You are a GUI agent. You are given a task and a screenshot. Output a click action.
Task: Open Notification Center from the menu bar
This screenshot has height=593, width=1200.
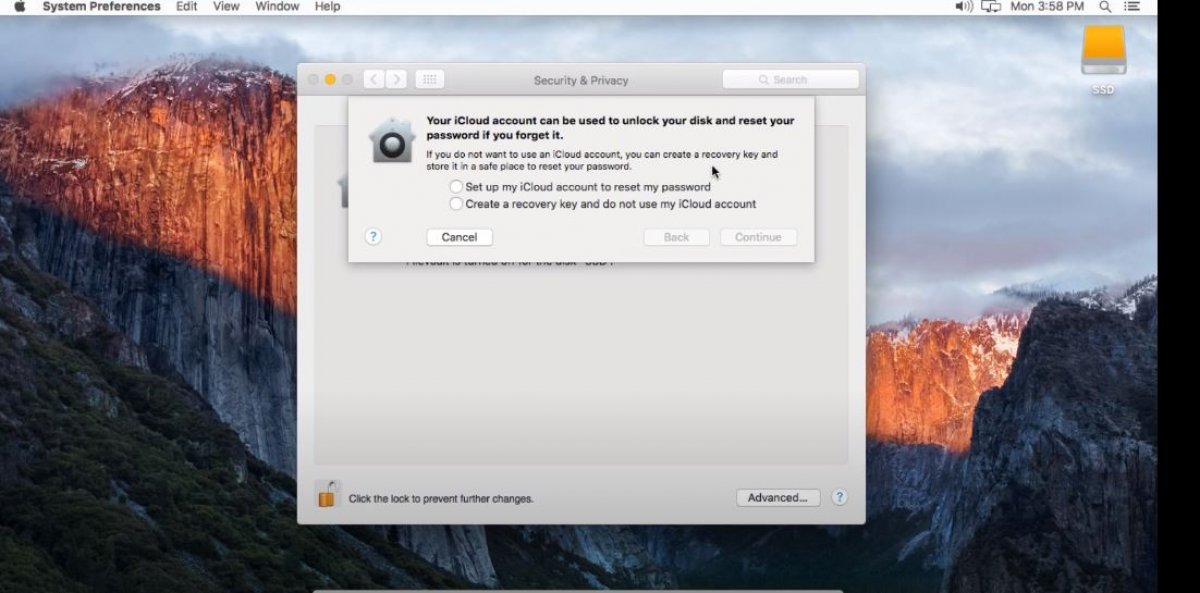[1132, 7]
